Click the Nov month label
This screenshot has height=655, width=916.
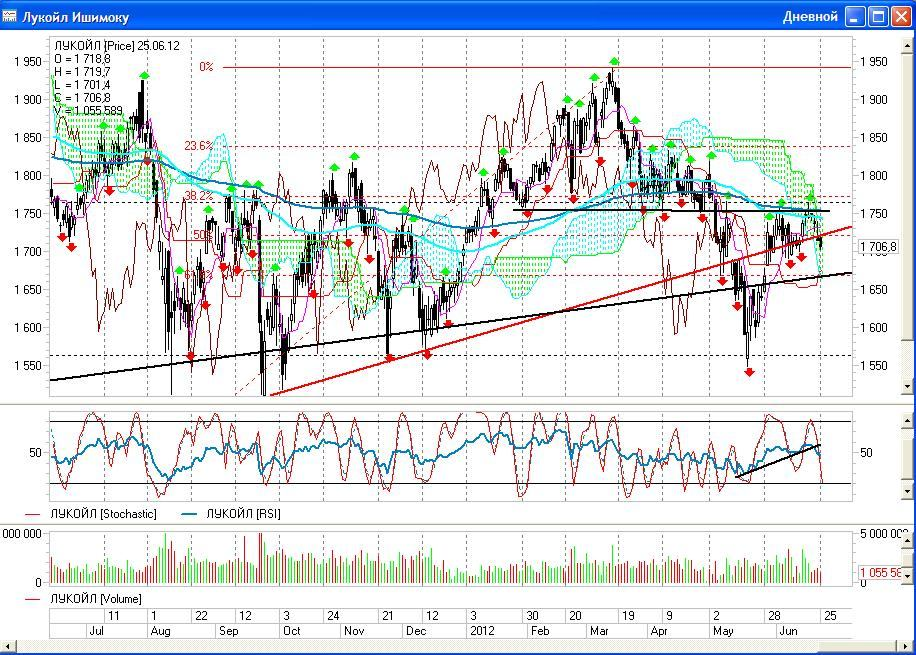354,631
